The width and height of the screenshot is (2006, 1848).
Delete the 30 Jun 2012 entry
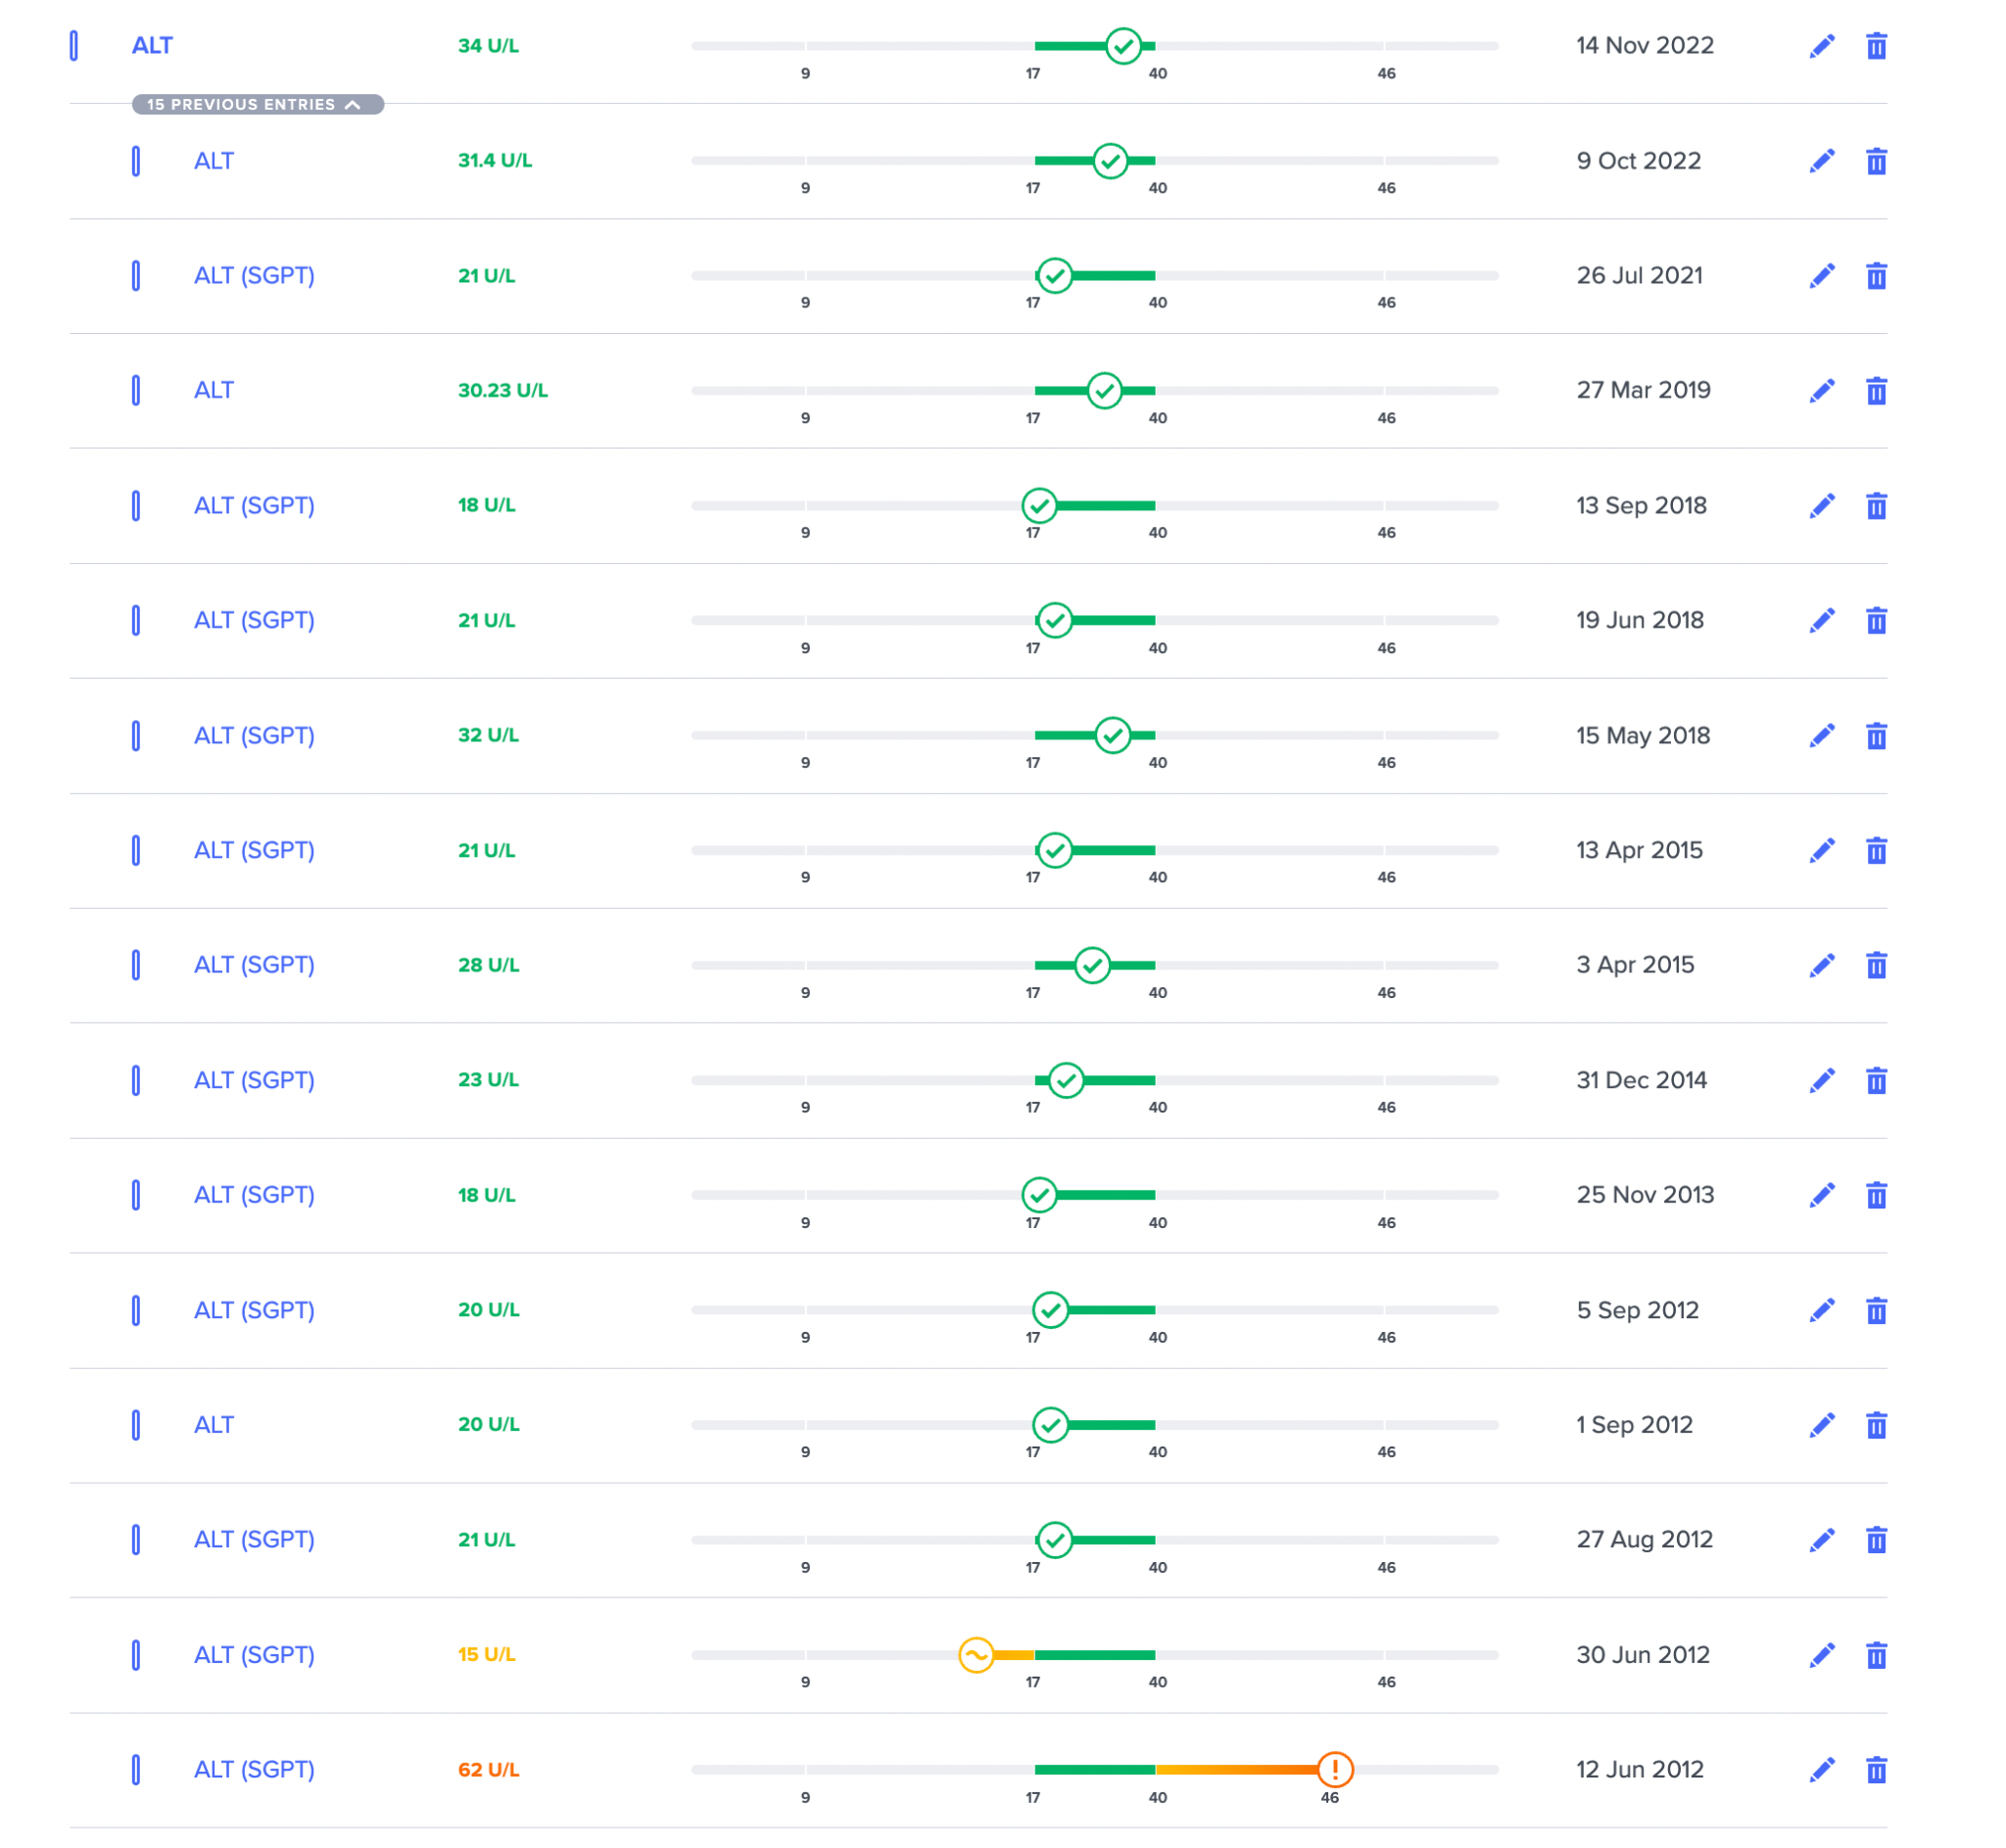pyautogui.click(x=1876, y=1656)
